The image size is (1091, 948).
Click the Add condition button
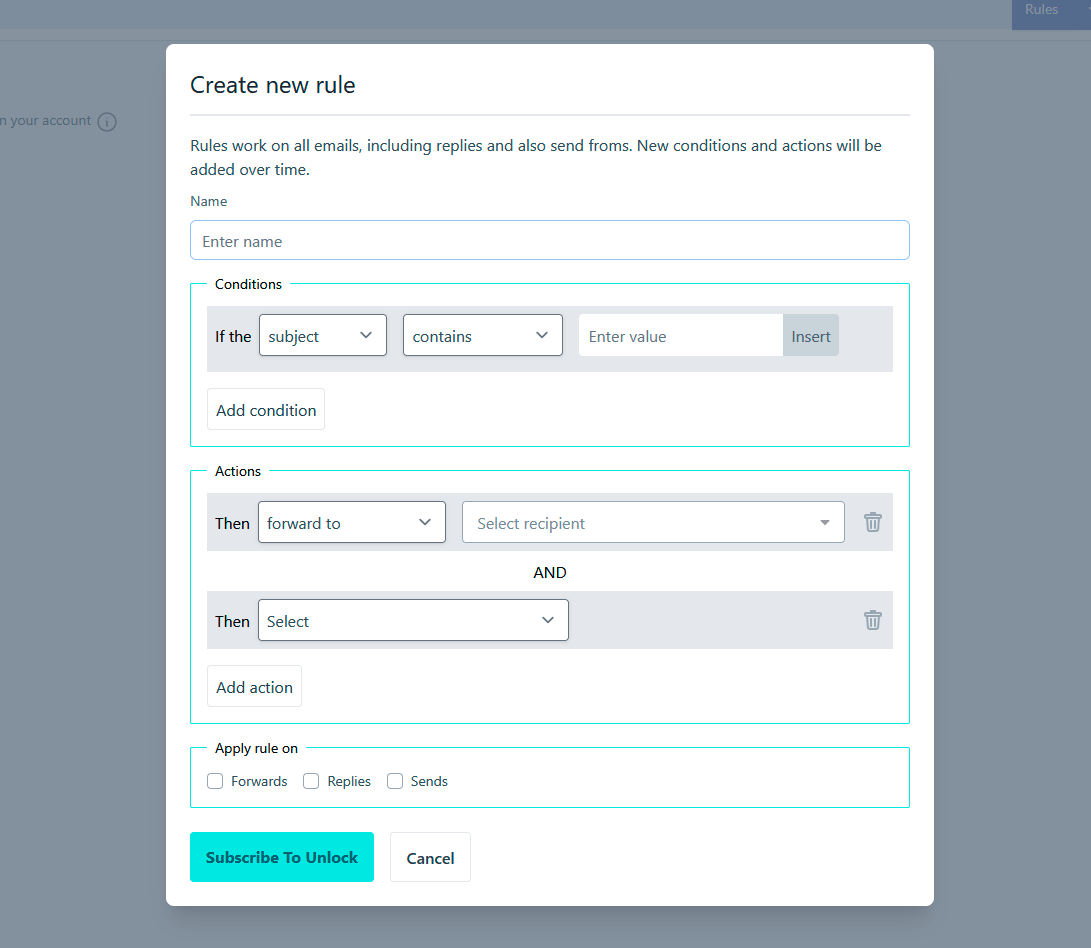(x=266, y=409)
